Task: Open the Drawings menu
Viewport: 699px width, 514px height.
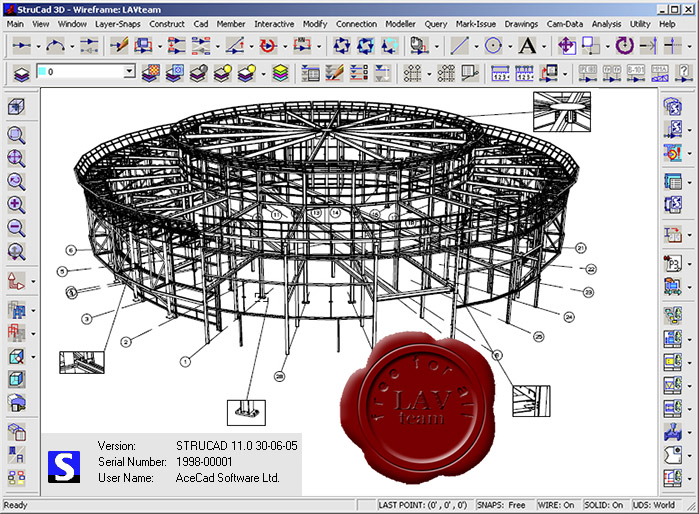Action: pos(521,24)
